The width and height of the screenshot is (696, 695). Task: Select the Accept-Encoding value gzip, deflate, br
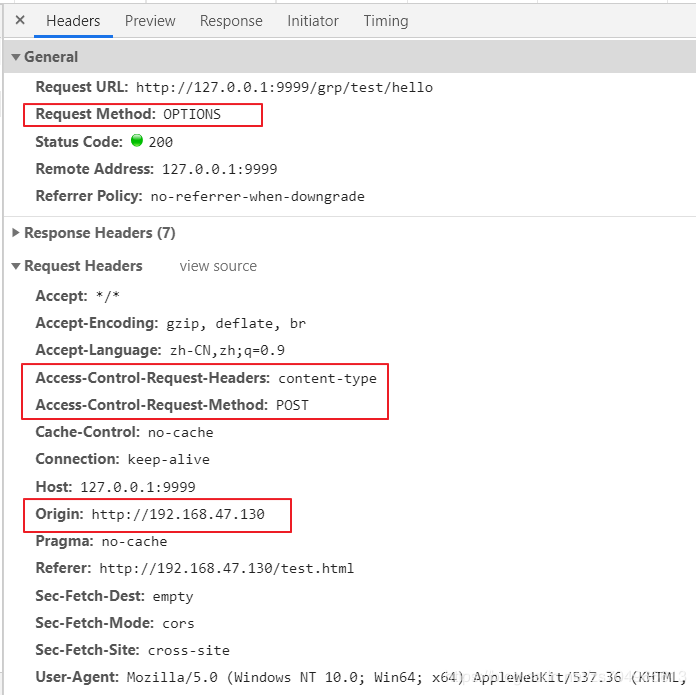pyautogui.click(x=236, y=323)
